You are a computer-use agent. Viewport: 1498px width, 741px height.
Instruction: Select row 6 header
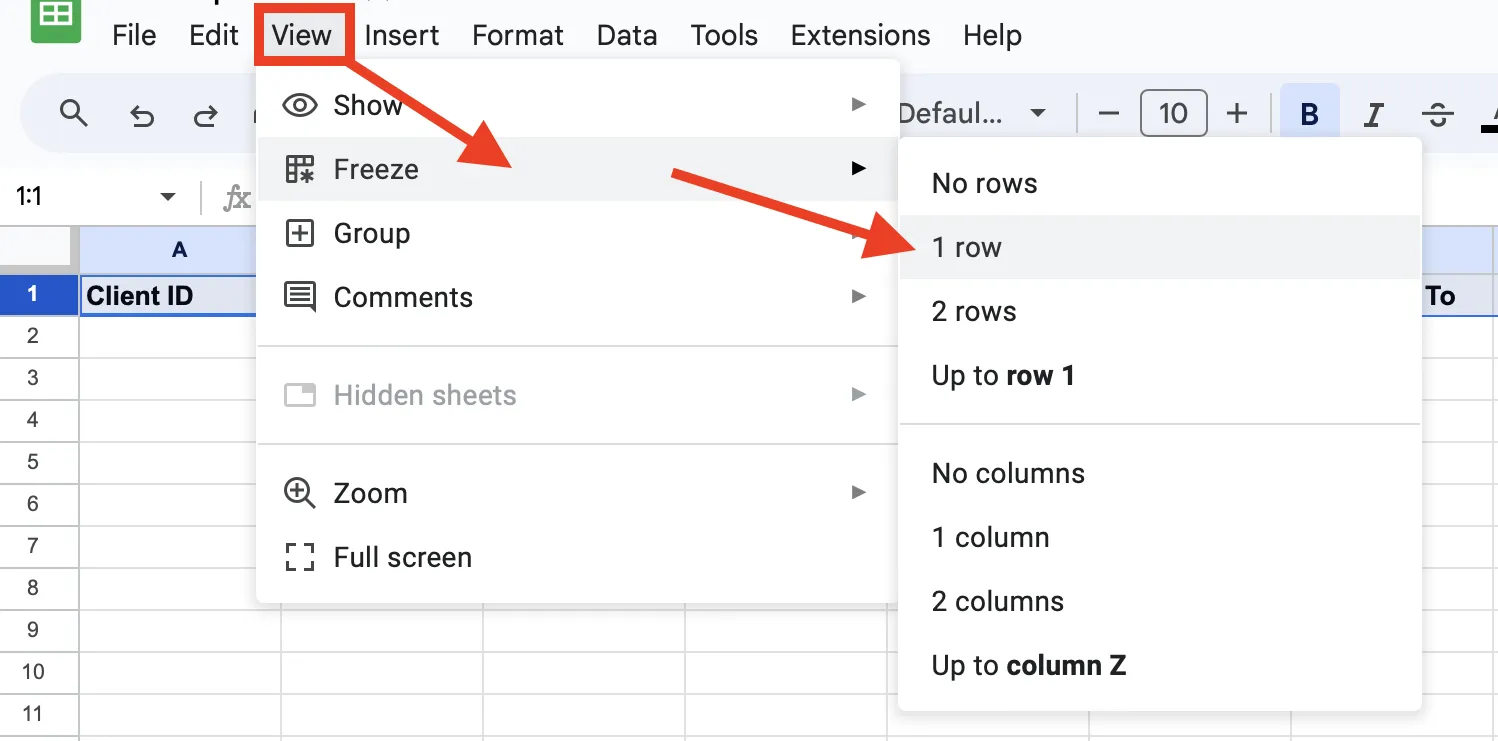(39, 504)
